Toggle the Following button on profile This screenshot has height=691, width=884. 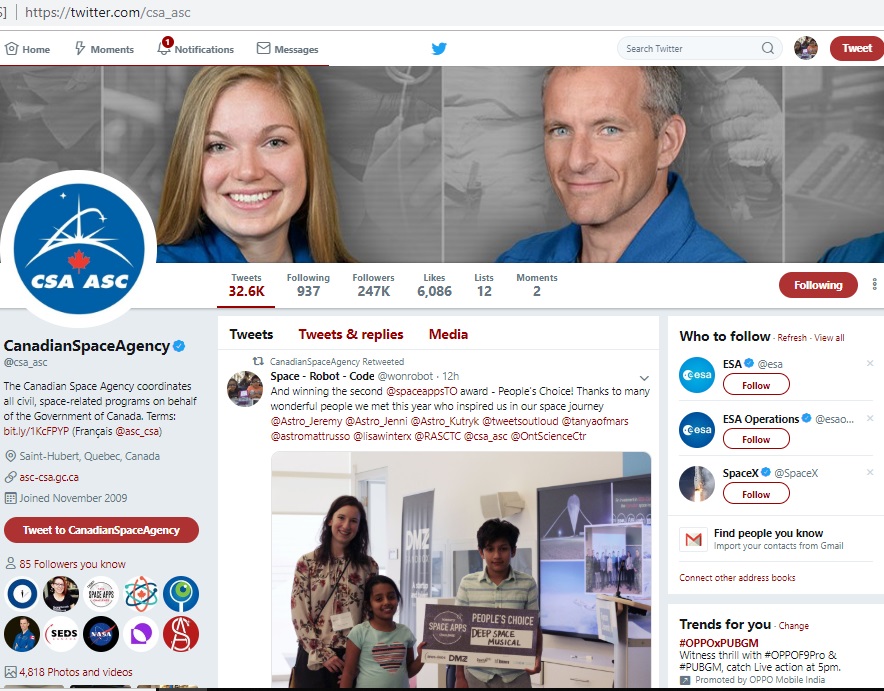[817, 285]
